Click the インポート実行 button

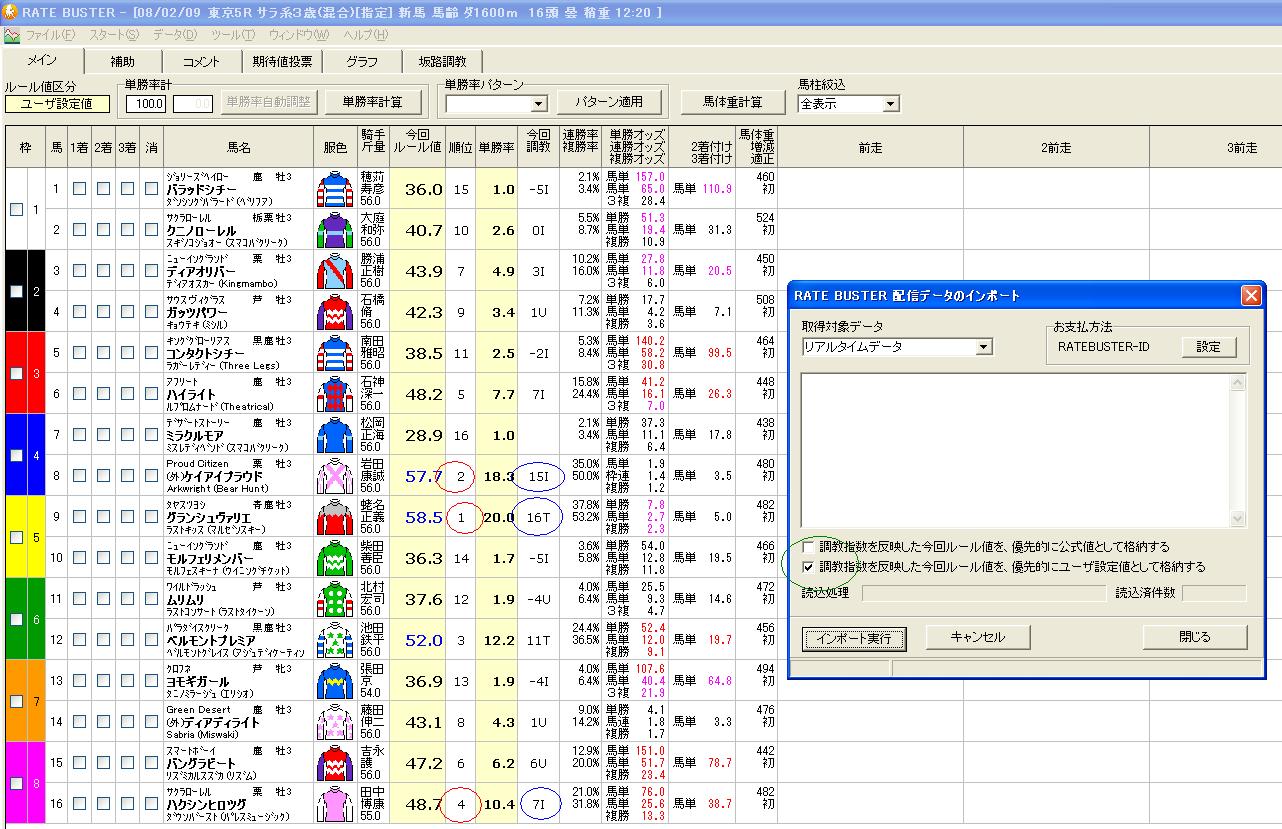tap(853, 637)
